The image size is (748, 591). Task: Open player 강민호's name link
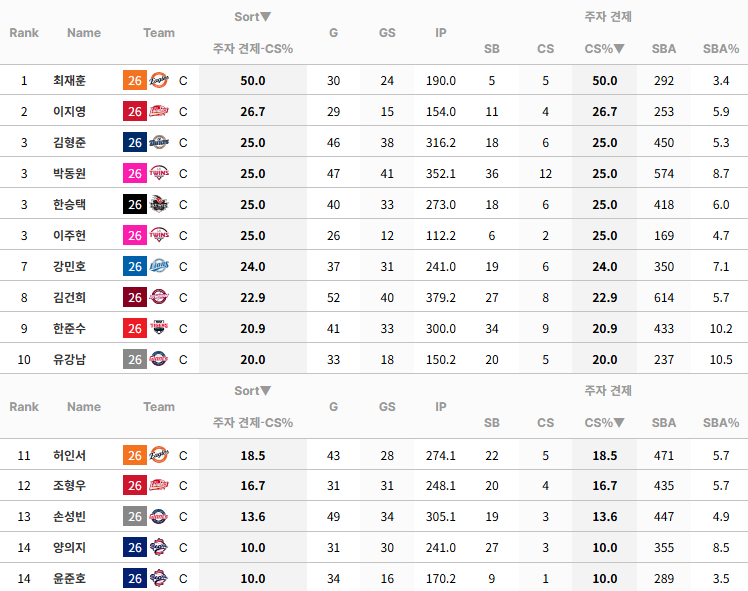69,266
